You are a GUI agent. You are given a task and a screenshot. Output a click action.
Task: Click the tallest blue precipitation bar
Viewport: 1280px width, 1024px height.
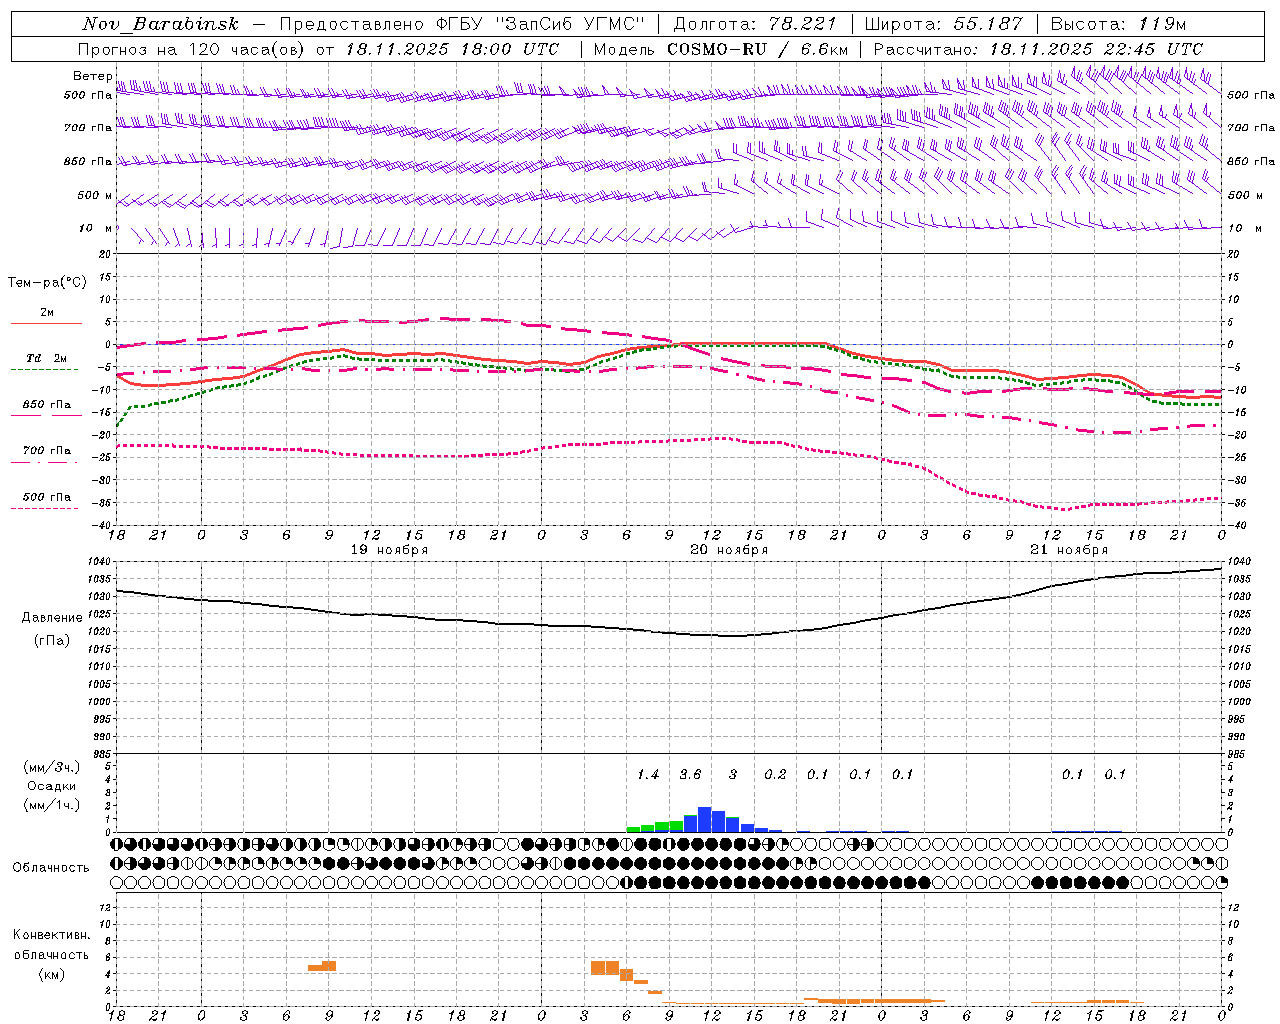pyautogui.click(x=704, y=820)
